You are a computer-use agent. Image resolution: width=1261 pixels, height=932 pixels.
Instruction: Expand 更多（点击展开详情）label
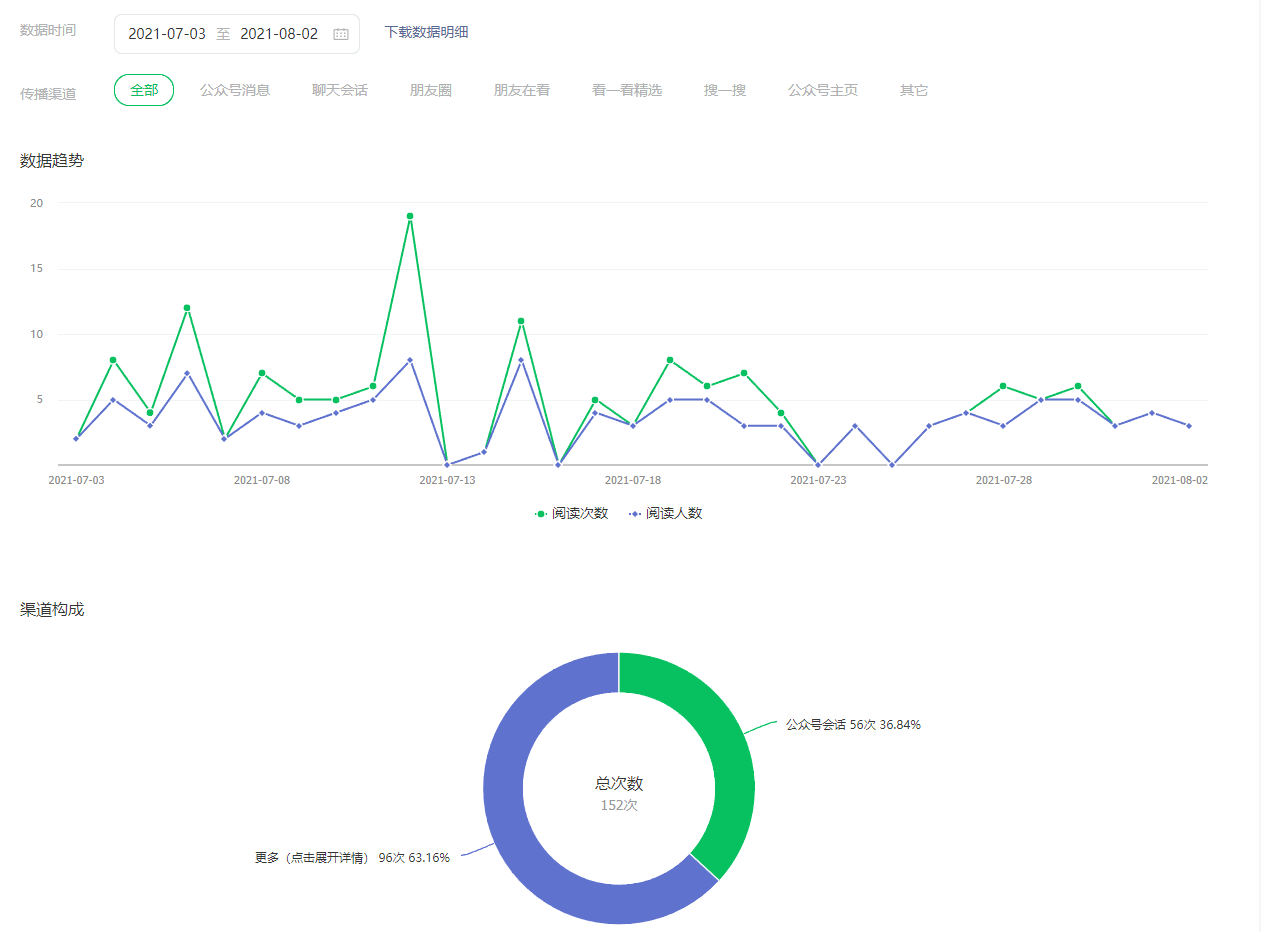312,858
